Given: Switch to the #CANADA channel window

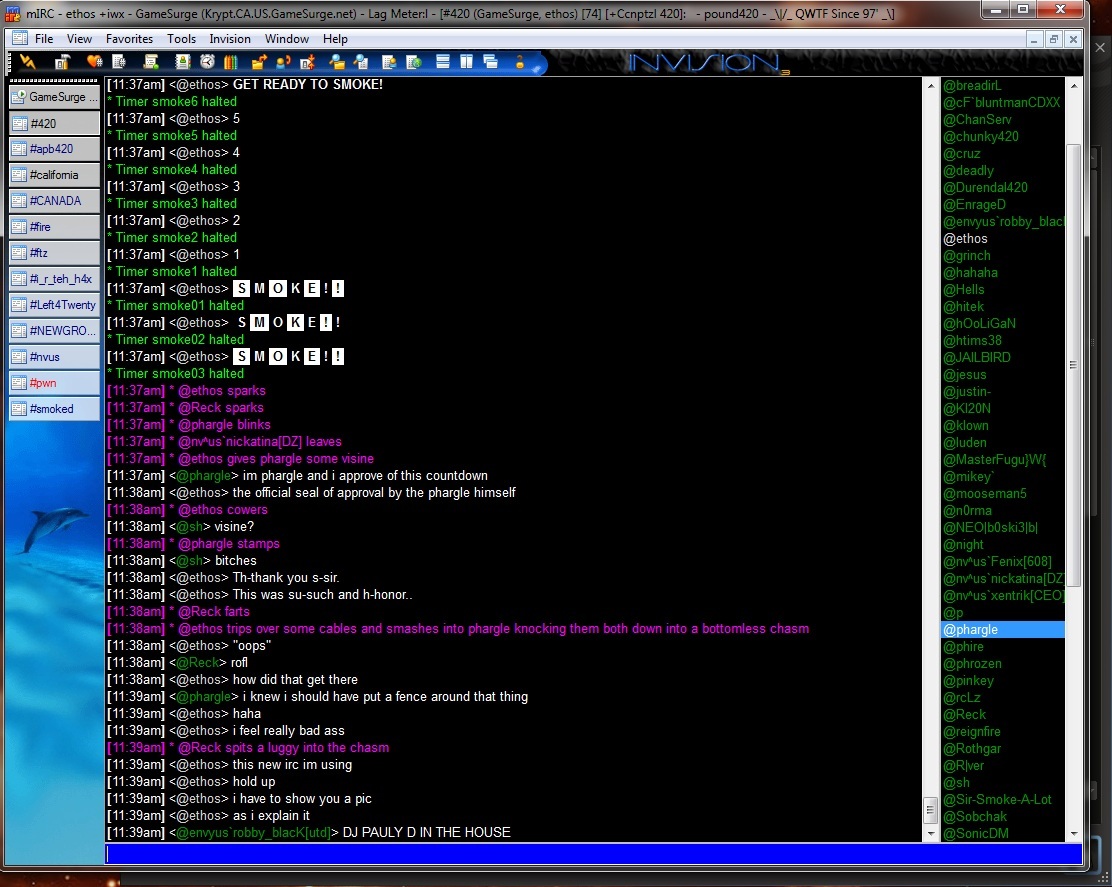Looking at the screenshot, I should tap(55, 201).
